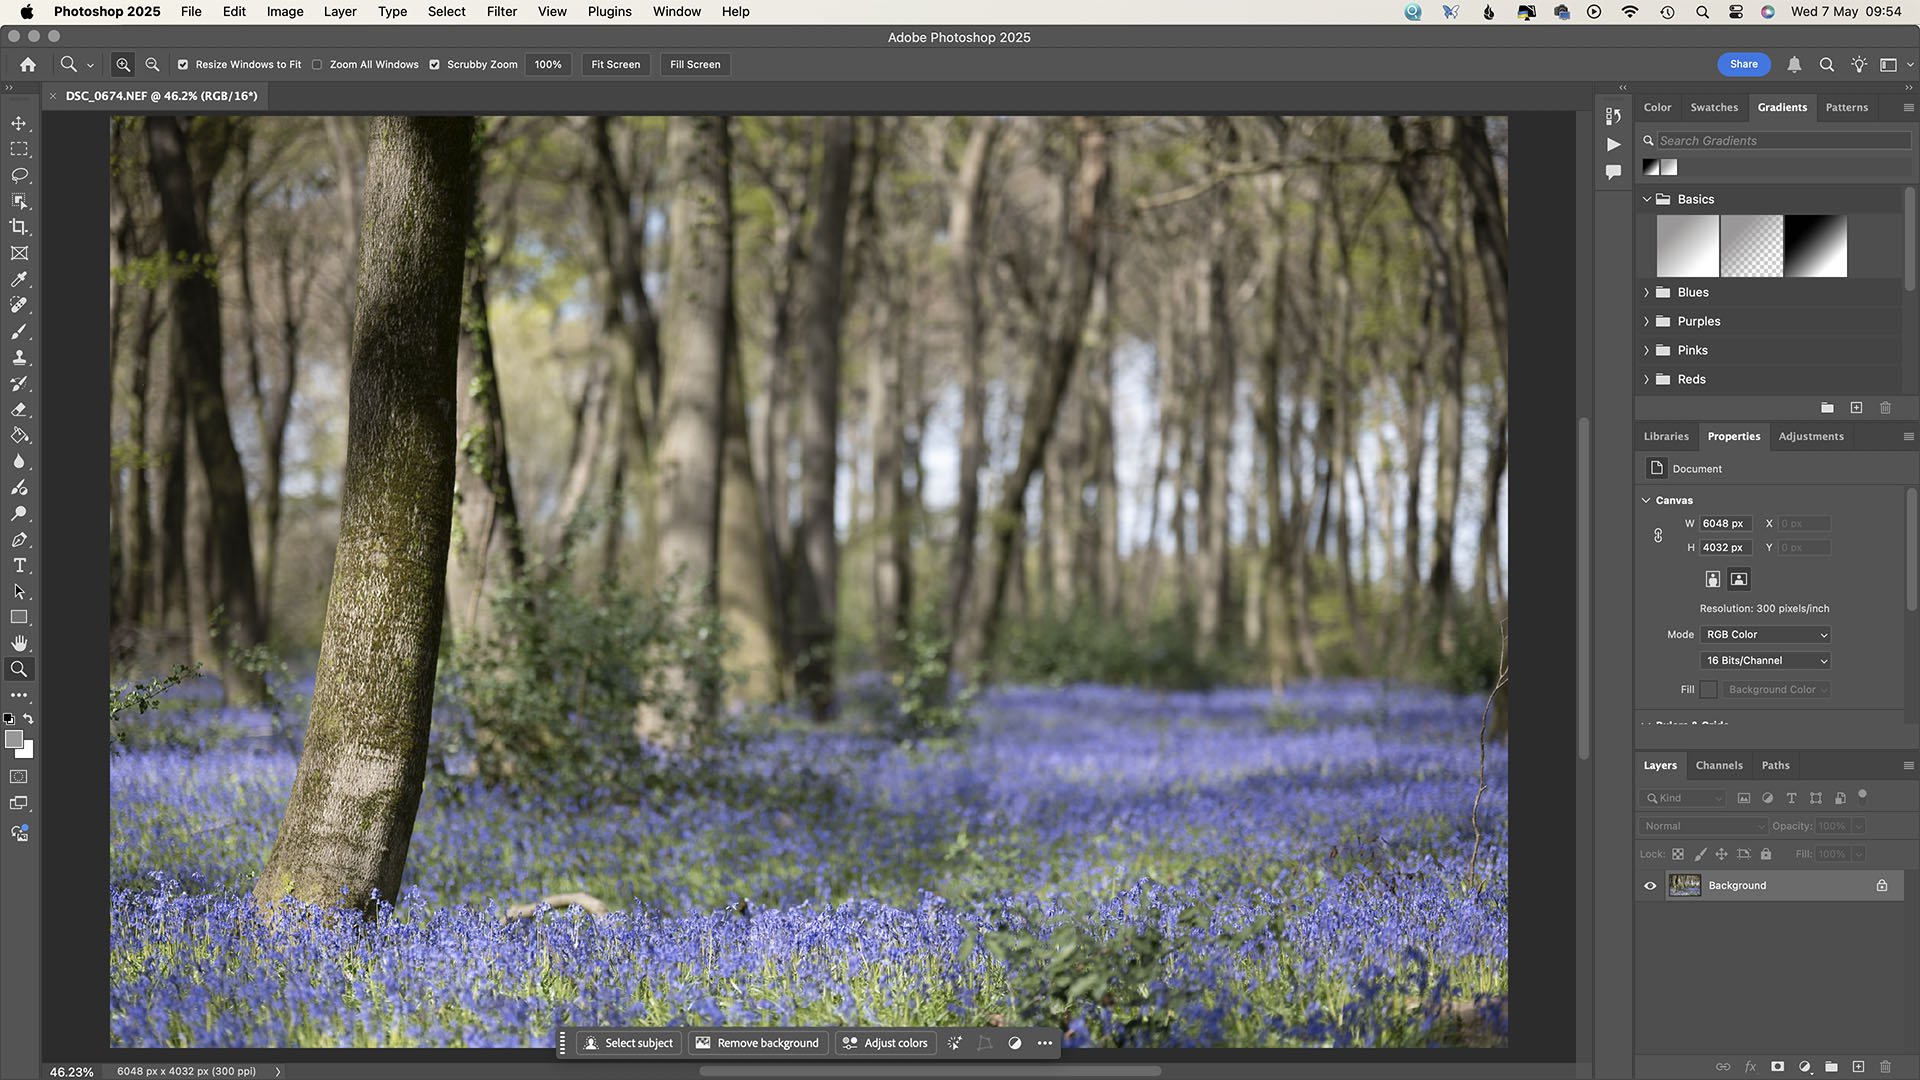
Task: Hide the Background layer
Action: (1650, 885)
